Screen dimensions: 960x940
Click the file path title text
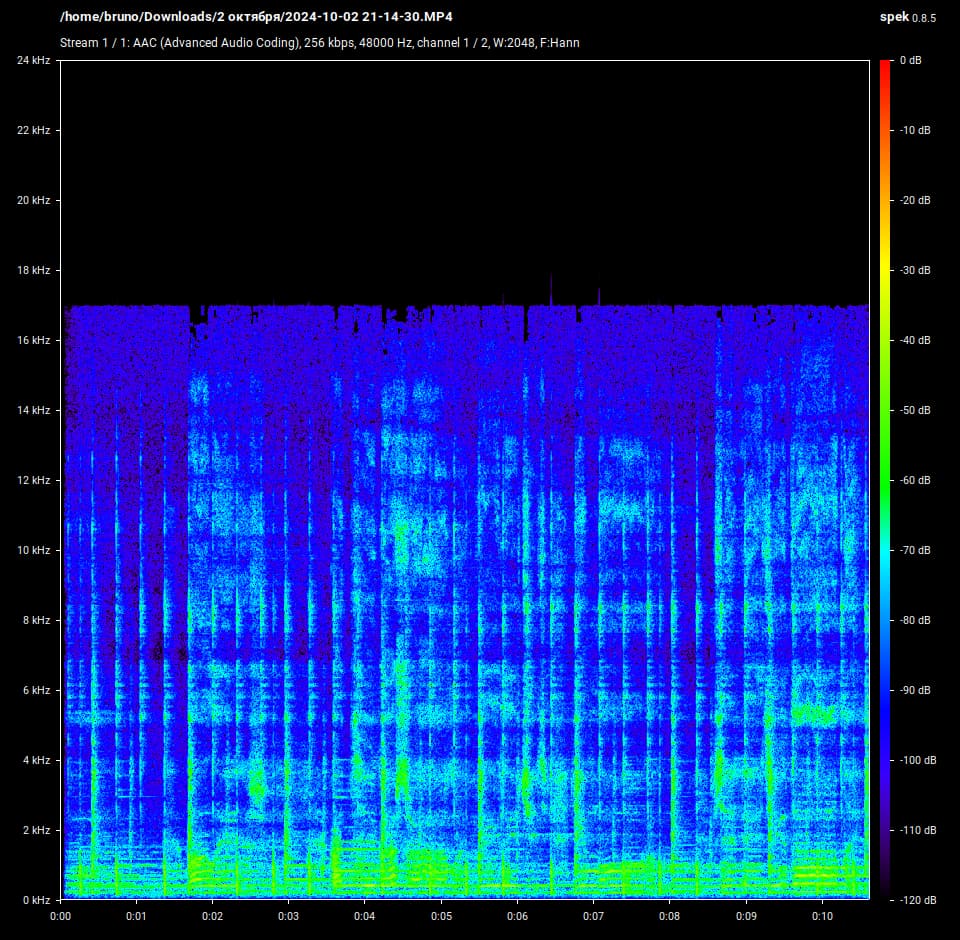click(263, 17)
